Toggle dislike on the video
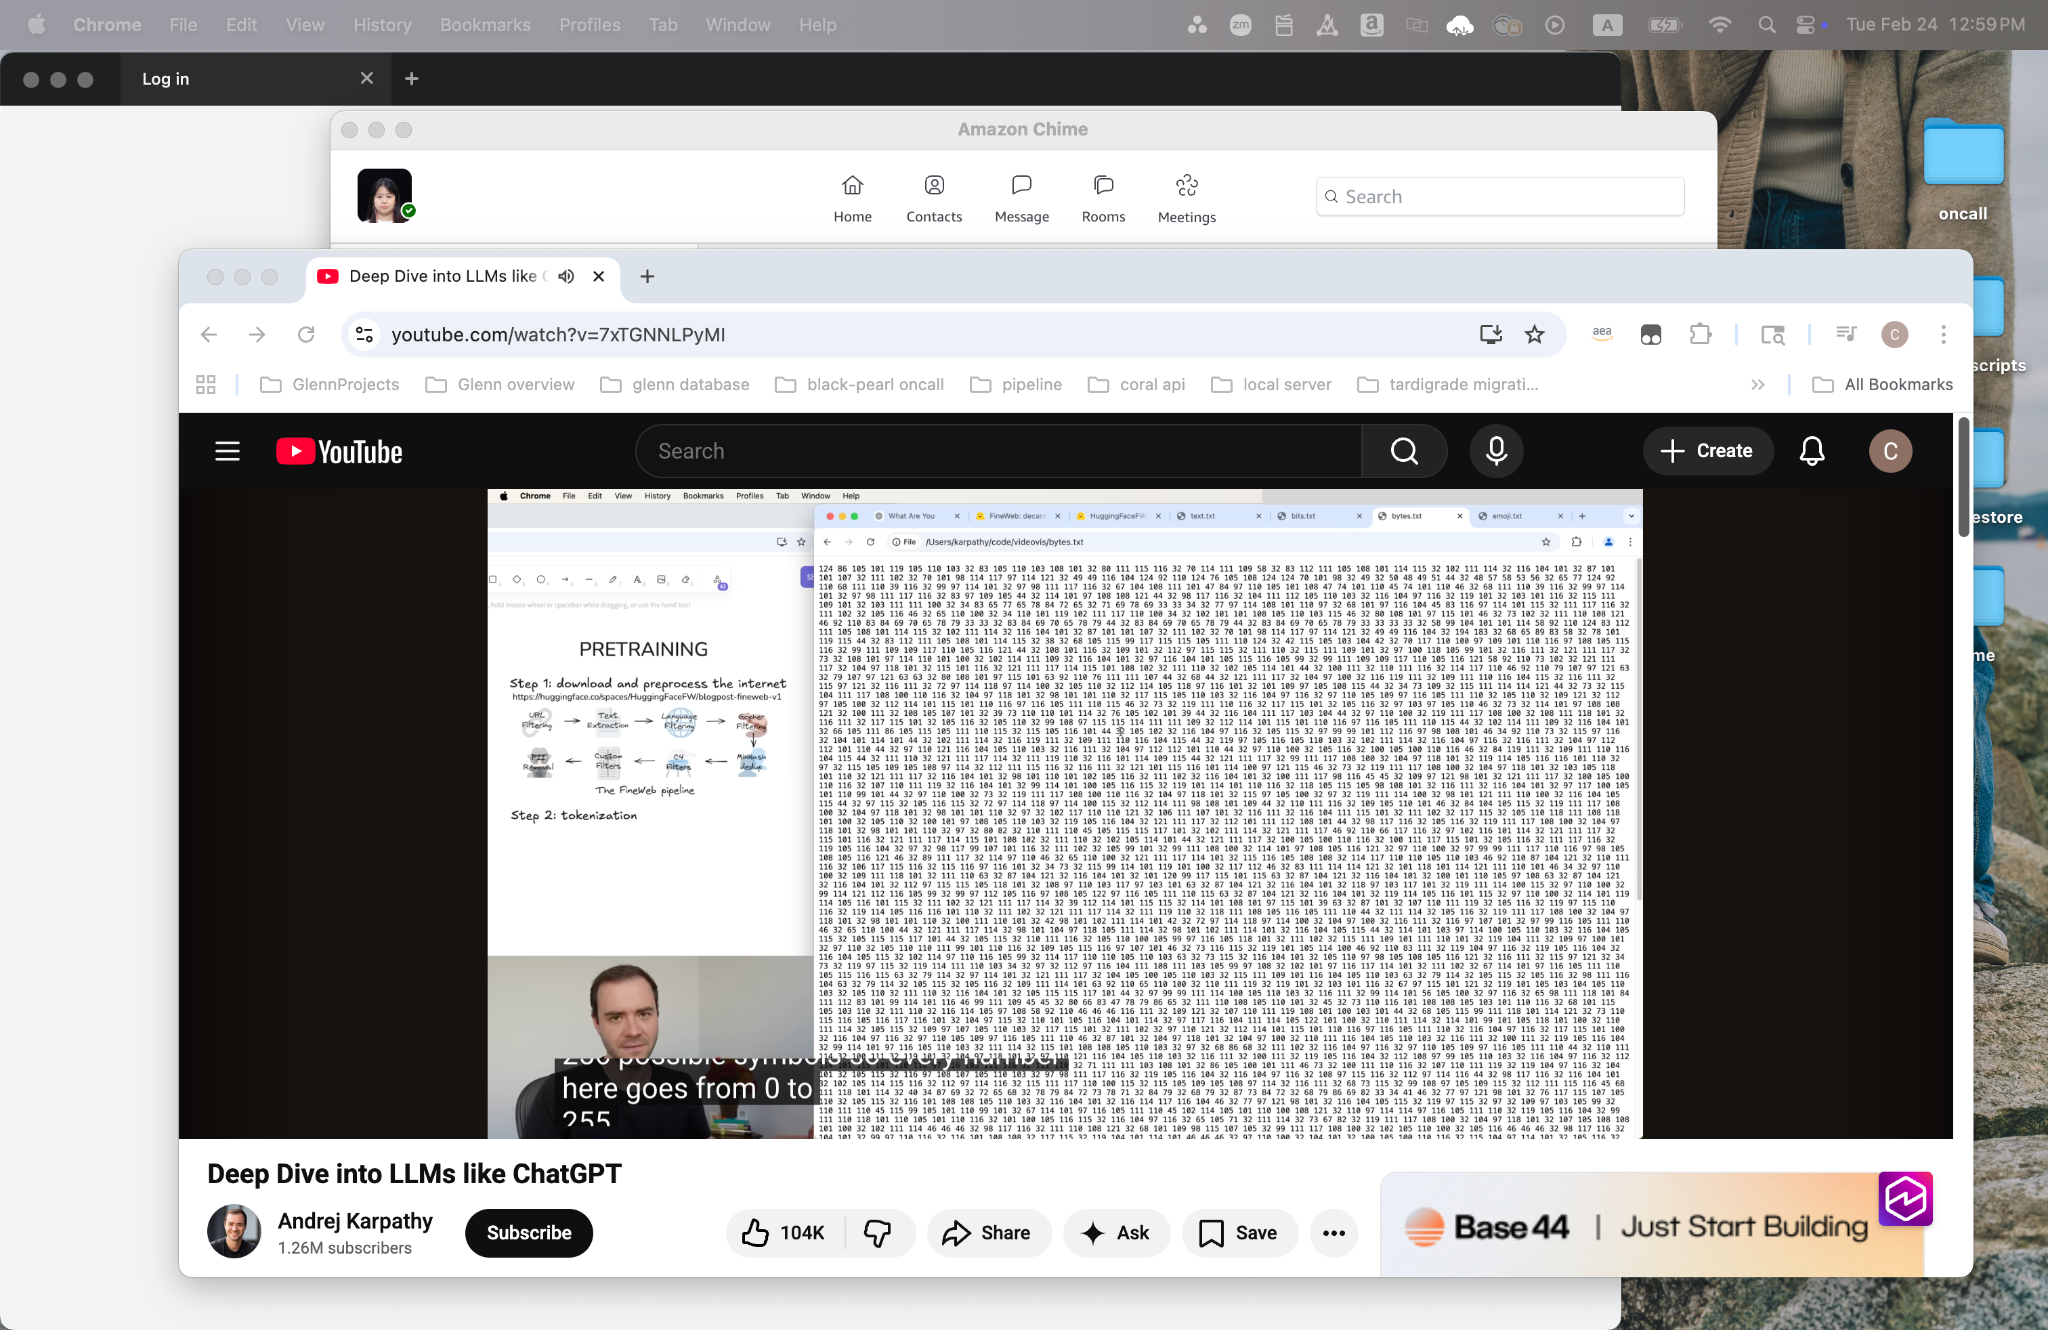 coord(876,1233)
